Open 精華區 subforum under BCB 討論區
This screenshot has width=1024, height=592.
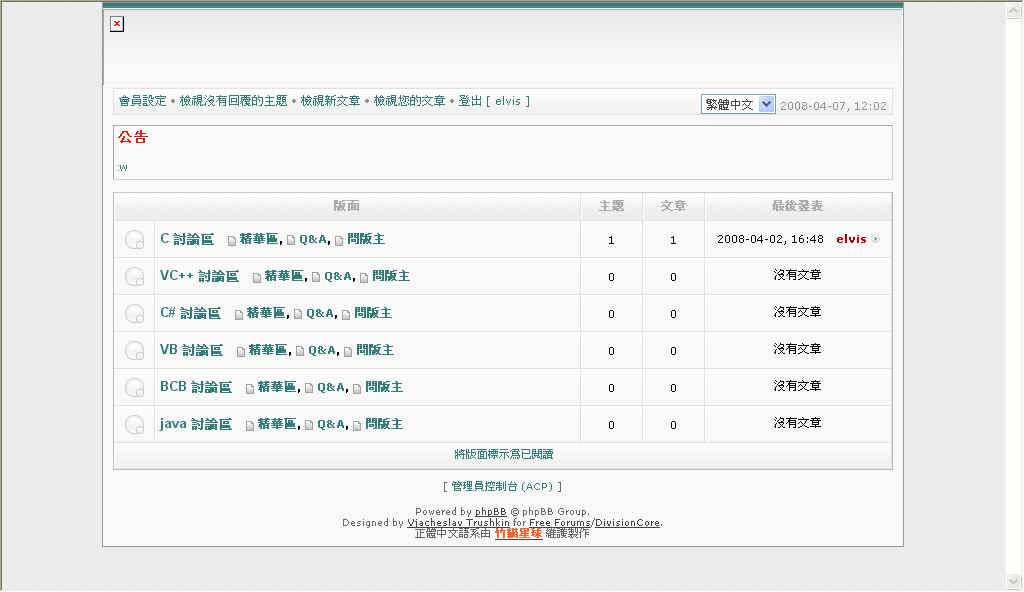(277, 387)
